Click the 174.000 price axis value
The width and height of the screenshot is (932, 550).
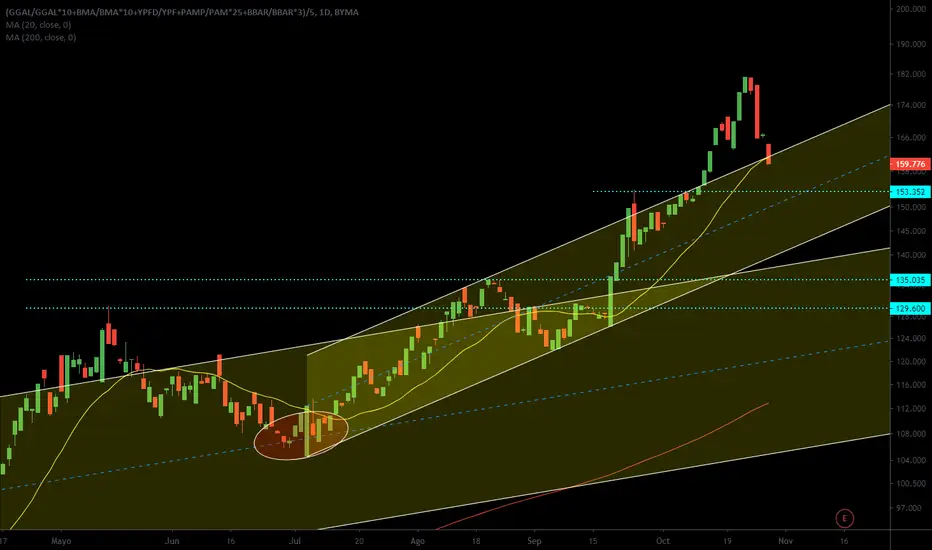[x=911, y=105]
